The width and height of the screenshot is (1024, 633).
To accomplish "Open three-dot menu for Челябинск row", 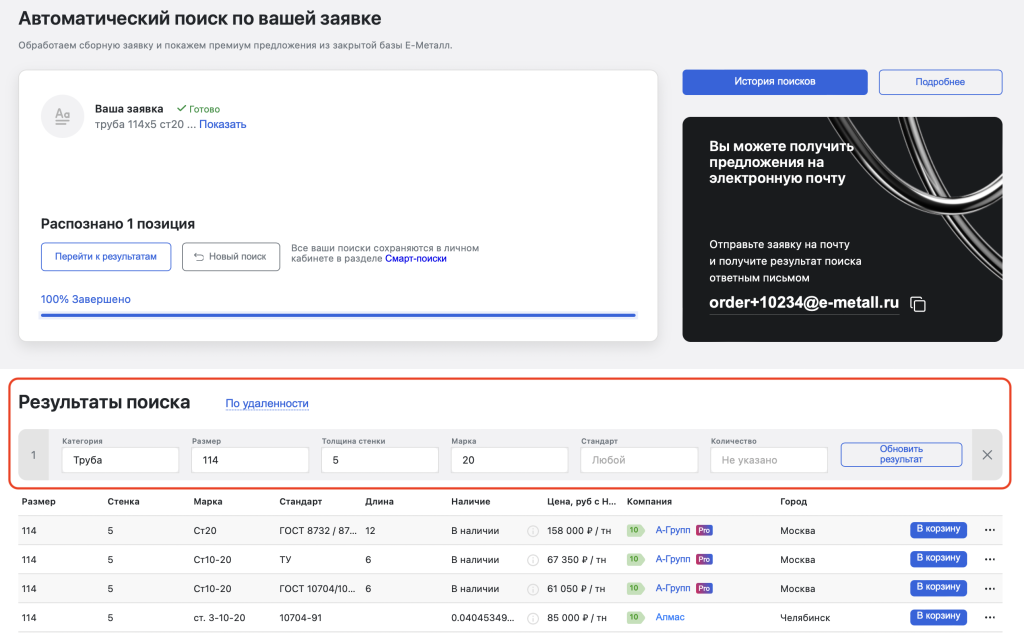I will (x=990, y=617).
